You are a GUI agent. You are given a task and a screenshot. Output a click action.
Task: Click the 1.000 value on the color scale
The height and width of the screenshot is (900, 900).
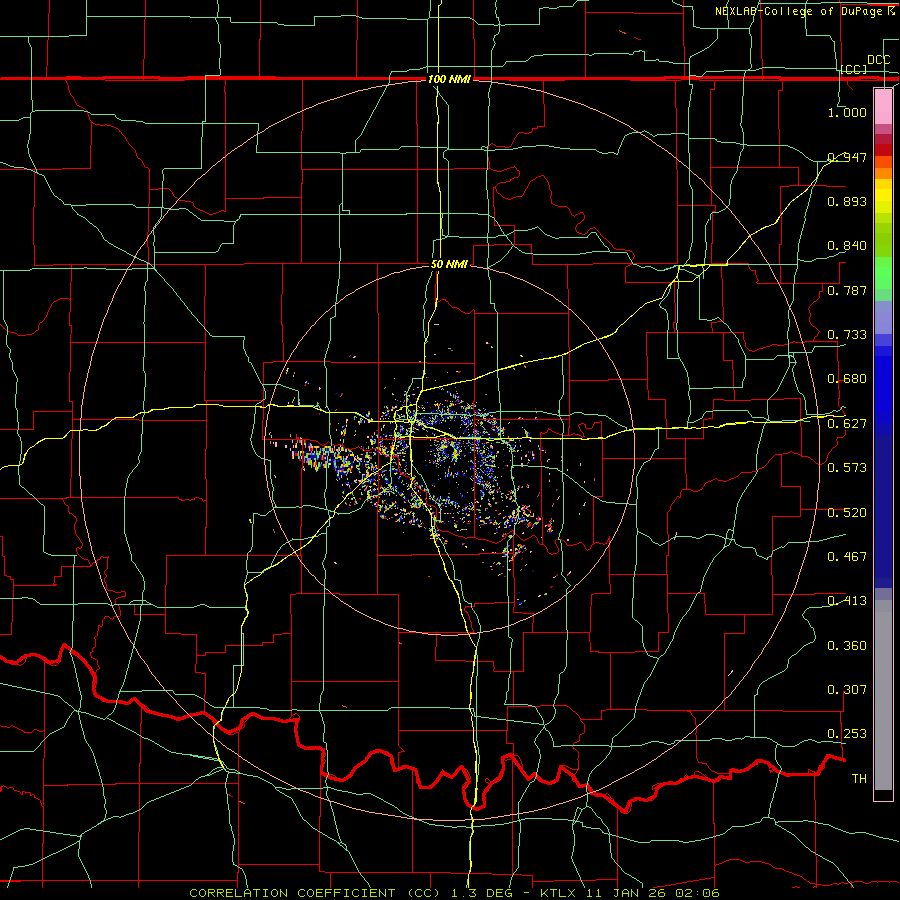[847, 112]
